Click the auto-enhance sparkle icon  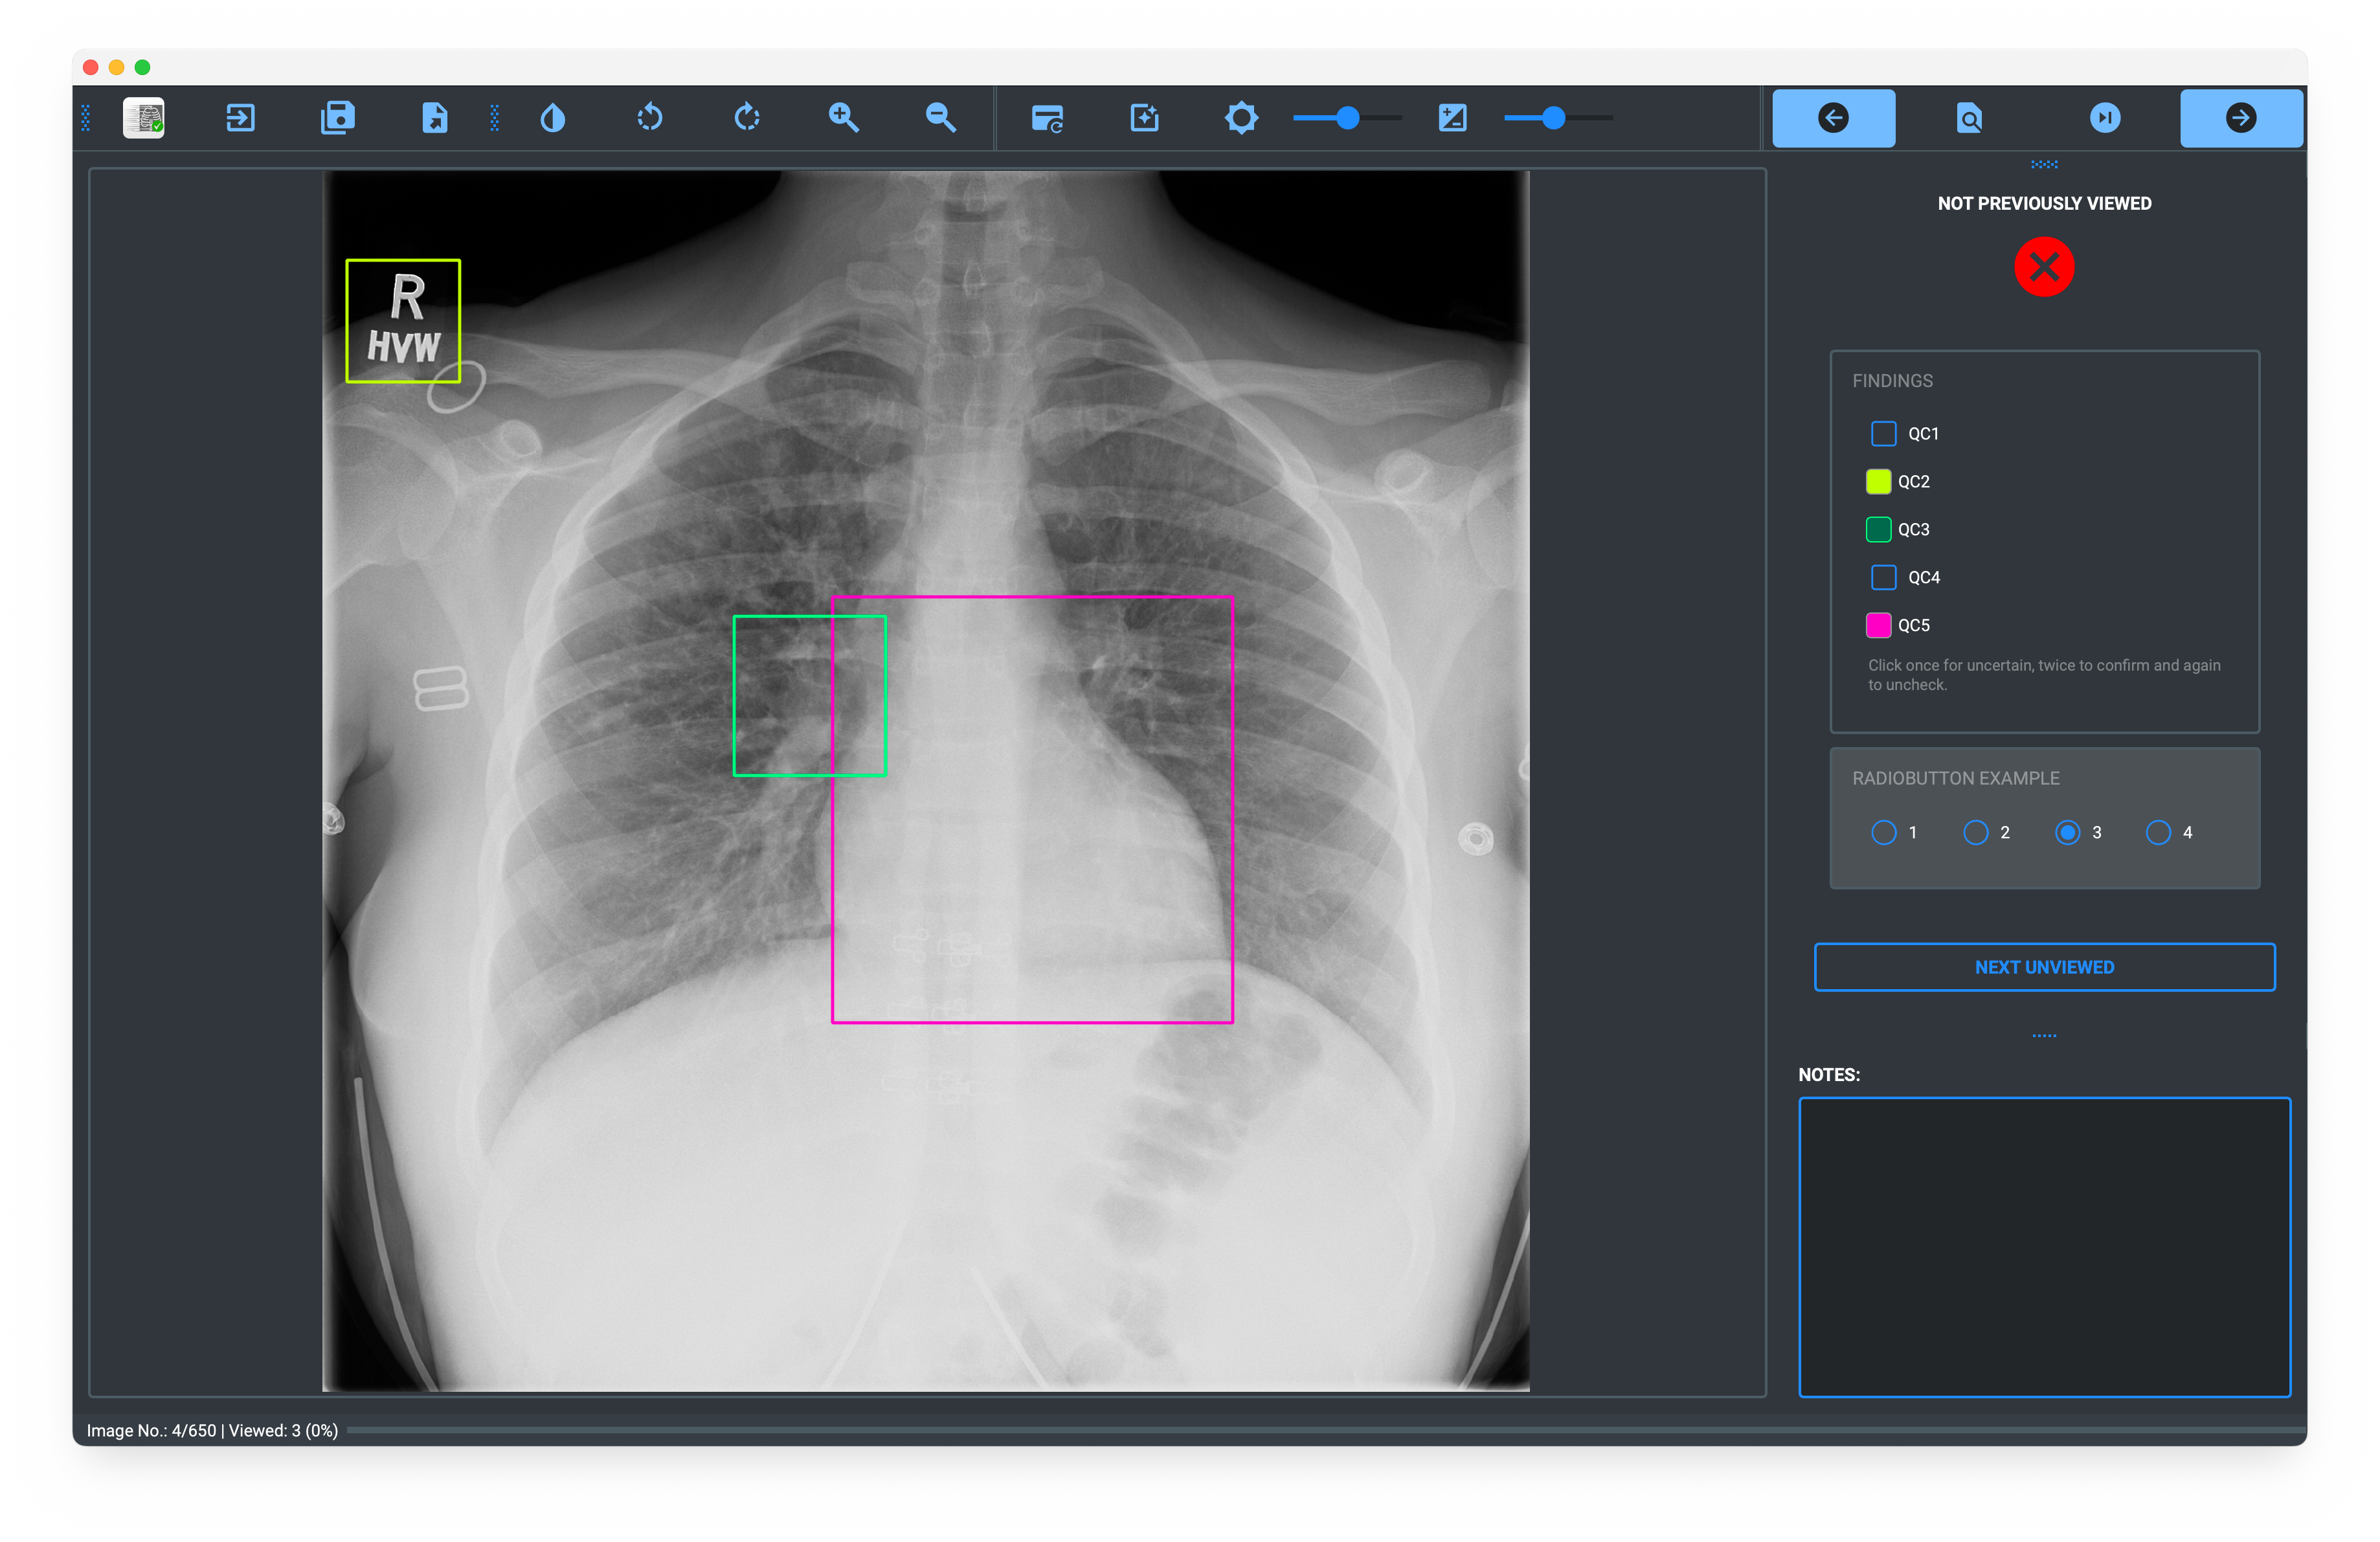coord(1144,118)
